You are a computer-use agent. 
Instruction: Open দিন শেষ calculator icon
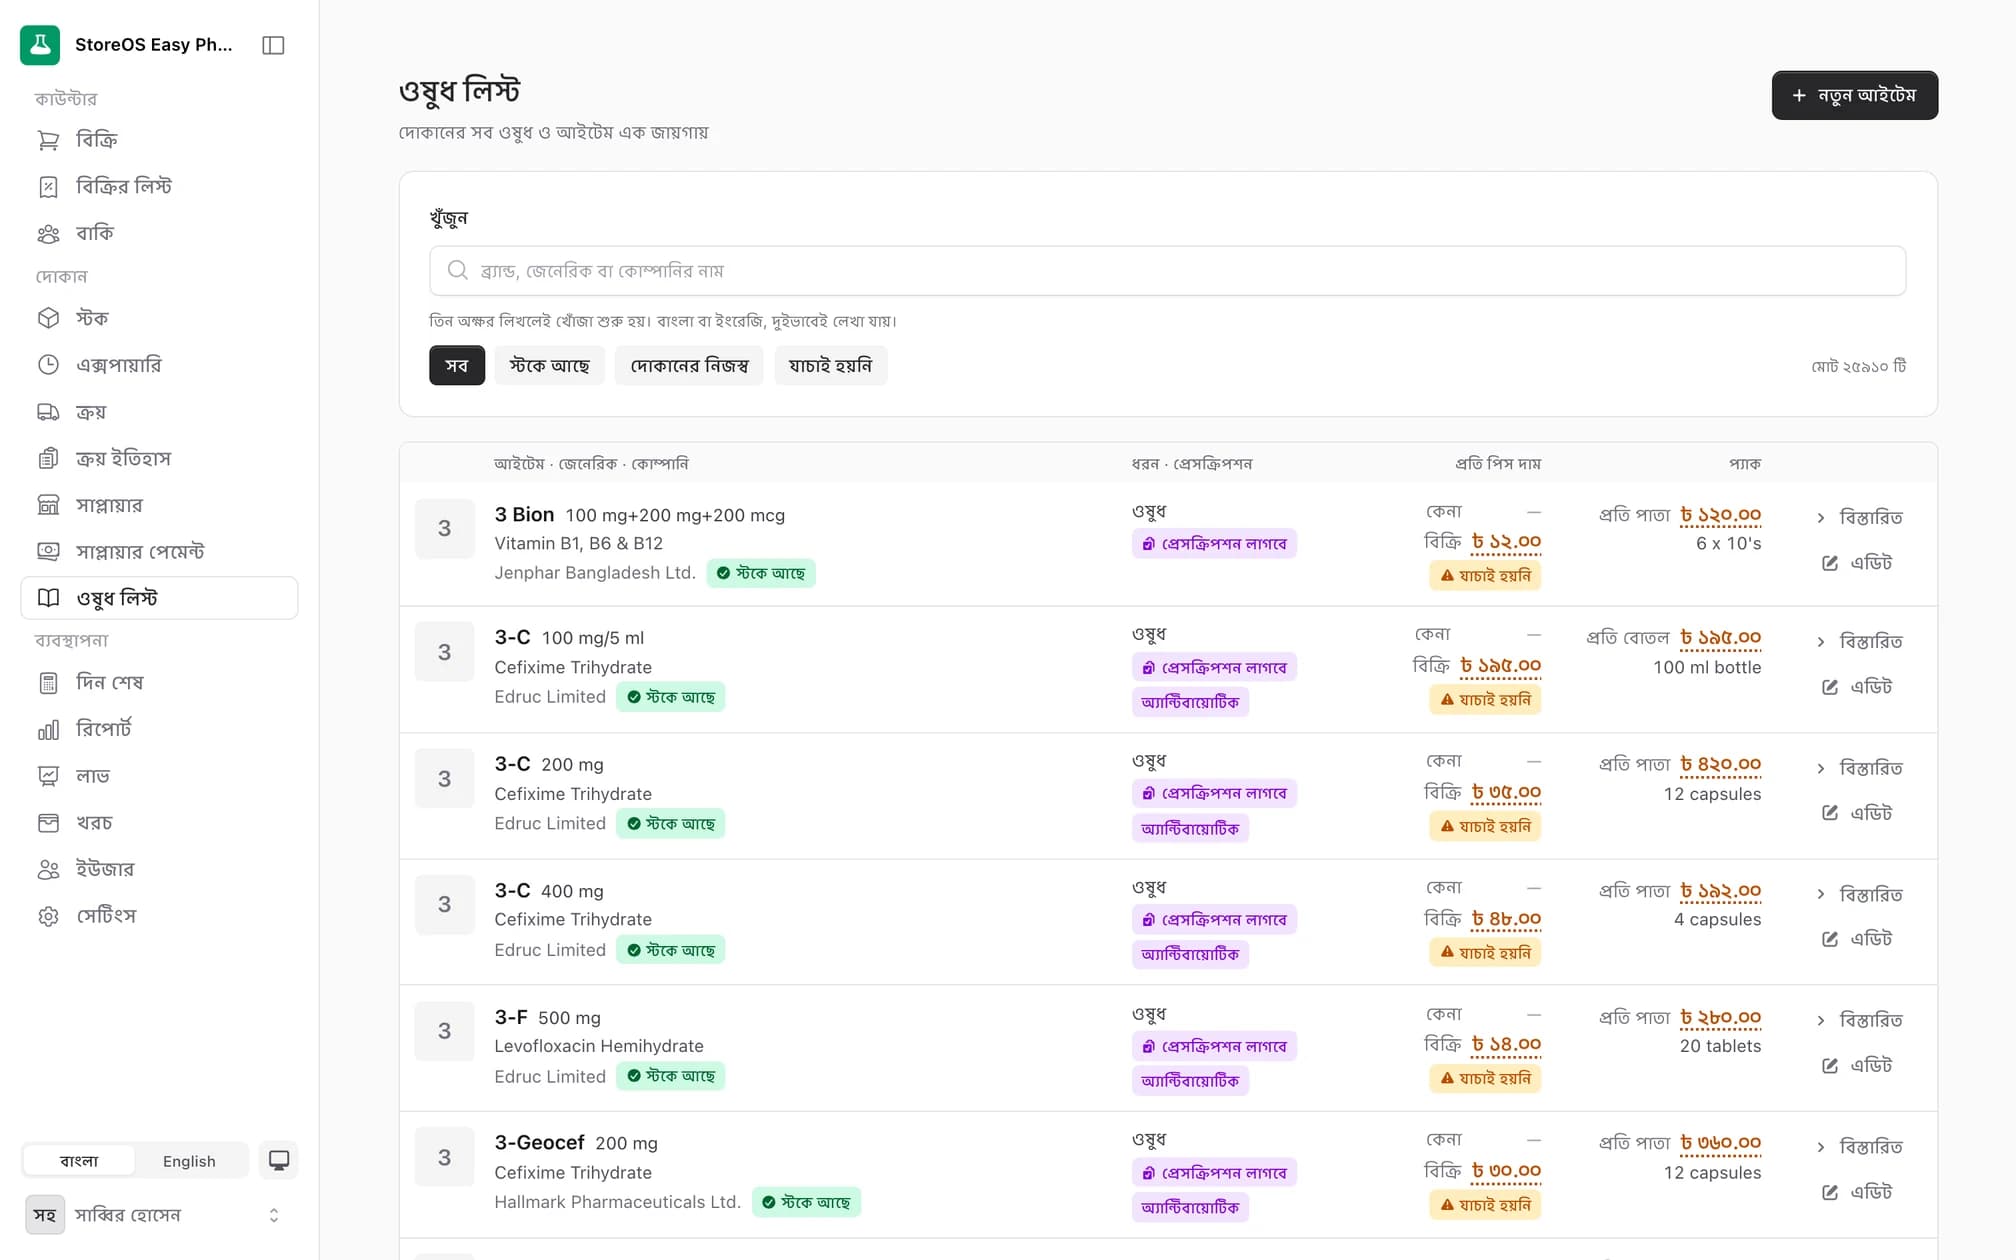pos(48,682)
